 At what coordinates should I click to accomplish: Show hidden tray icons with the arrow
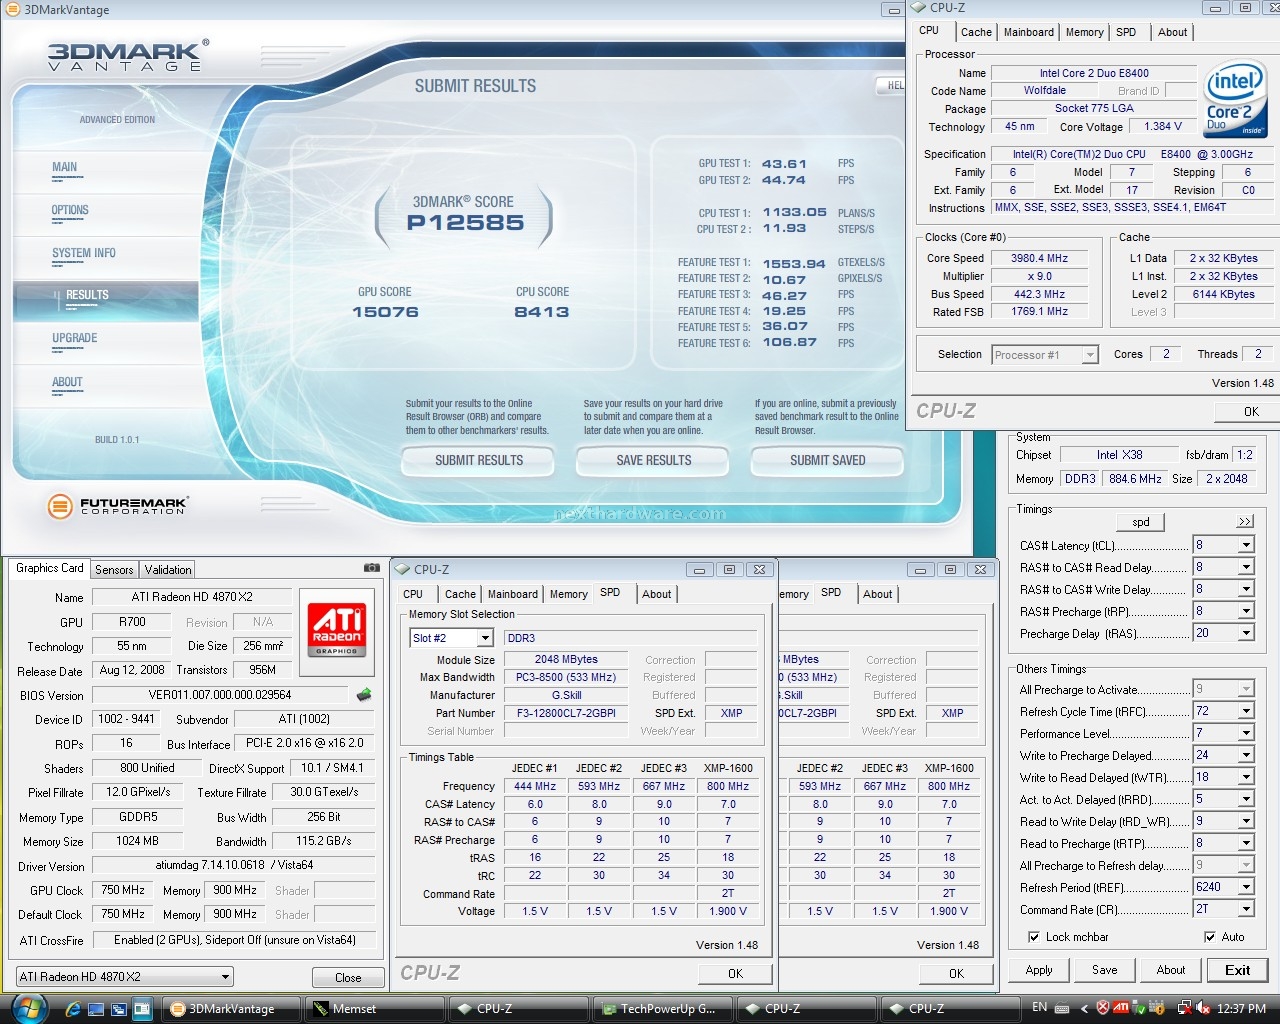1084,1008
